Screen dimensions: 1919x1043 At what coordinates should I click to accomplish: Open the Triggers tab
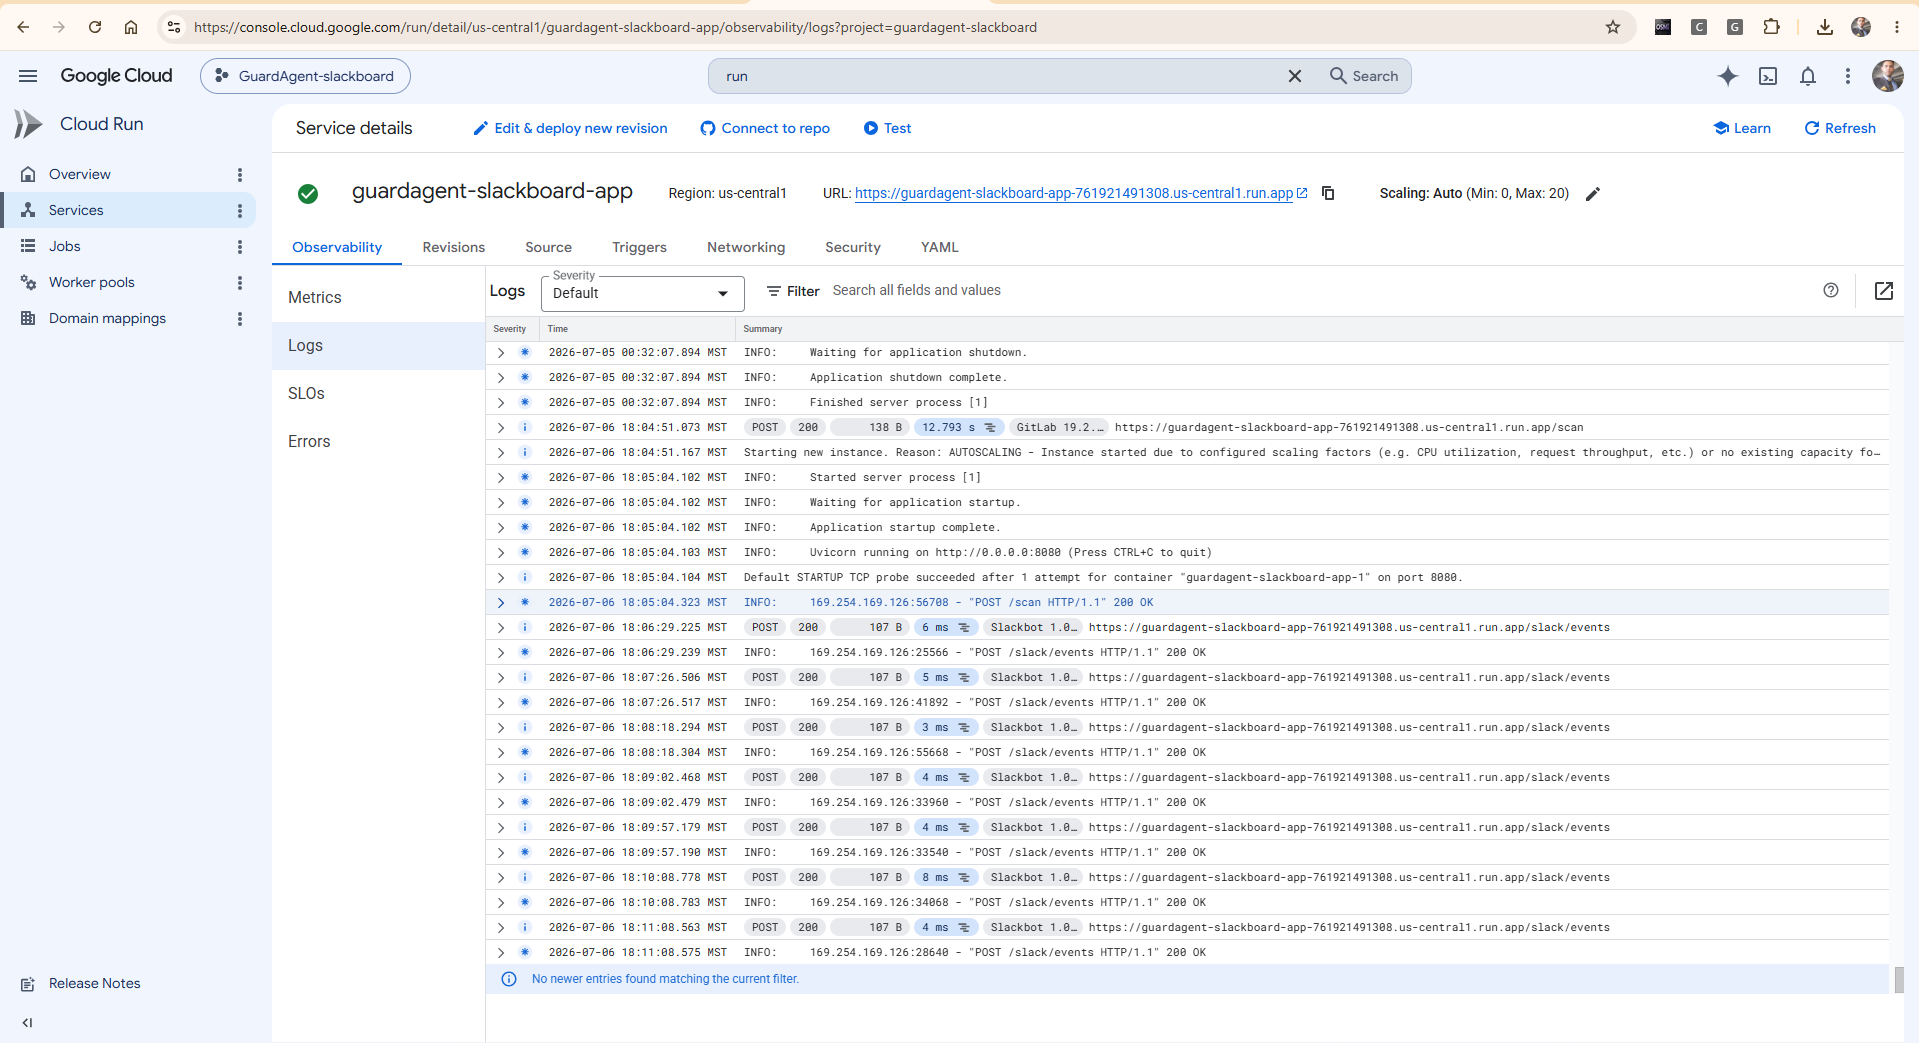point(639,247)
